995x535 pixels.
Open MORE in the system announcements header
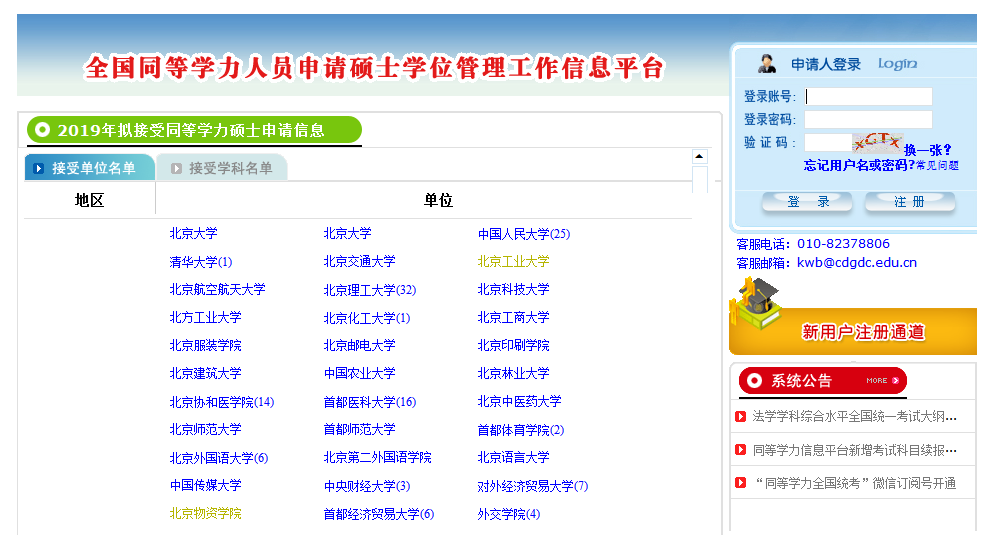click(x=877, y=381)
